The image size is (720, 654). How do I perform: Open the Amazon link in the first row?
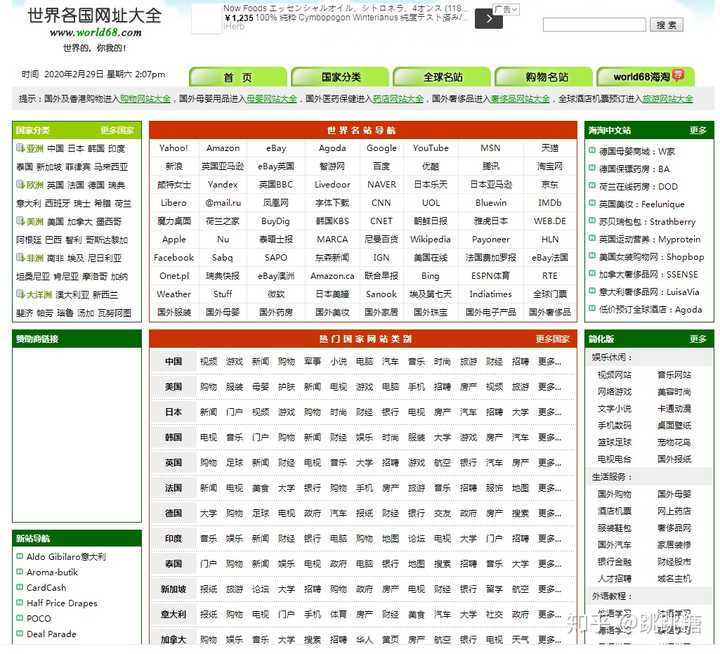pyautogui.click(x=223, y=148)
